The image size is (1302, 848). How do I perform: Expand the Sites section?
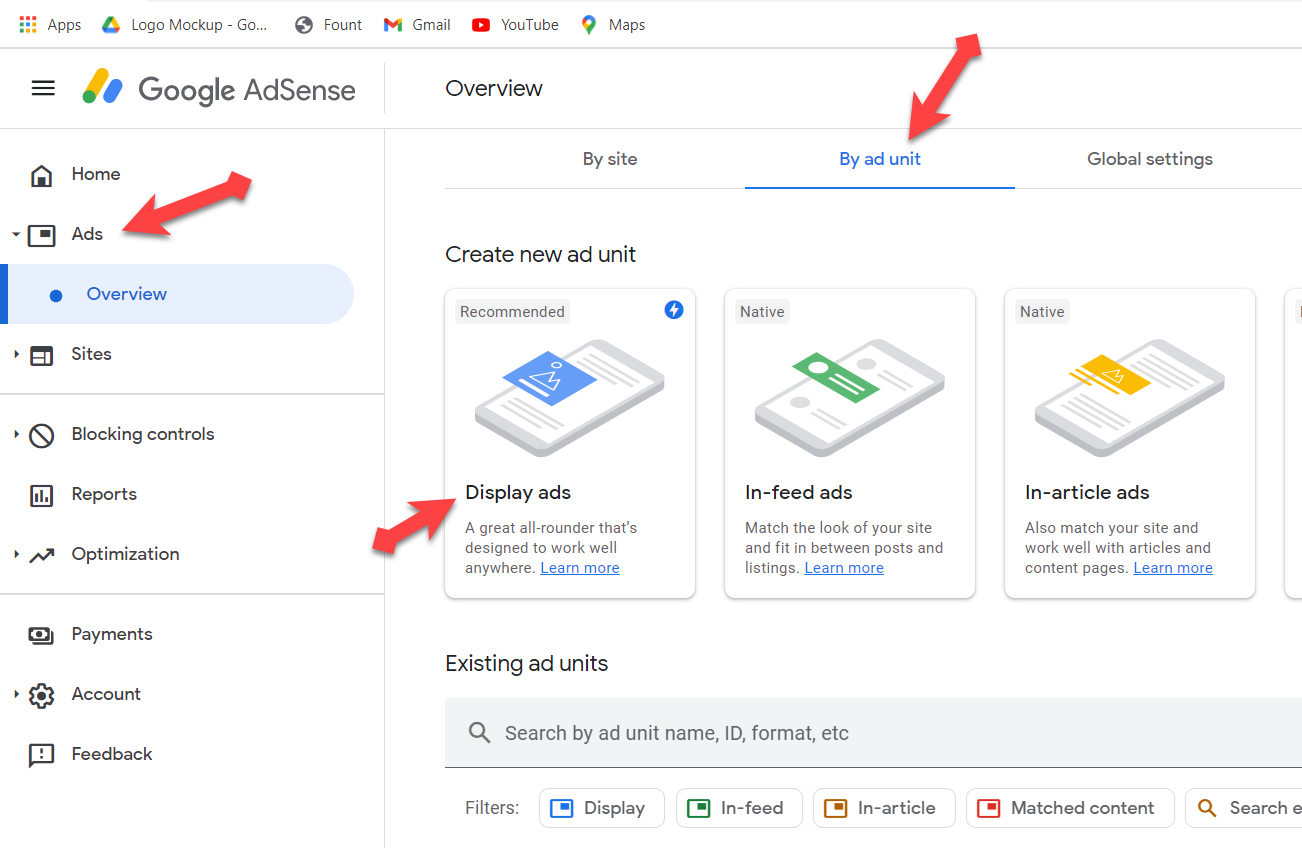[x=16, y=354]
